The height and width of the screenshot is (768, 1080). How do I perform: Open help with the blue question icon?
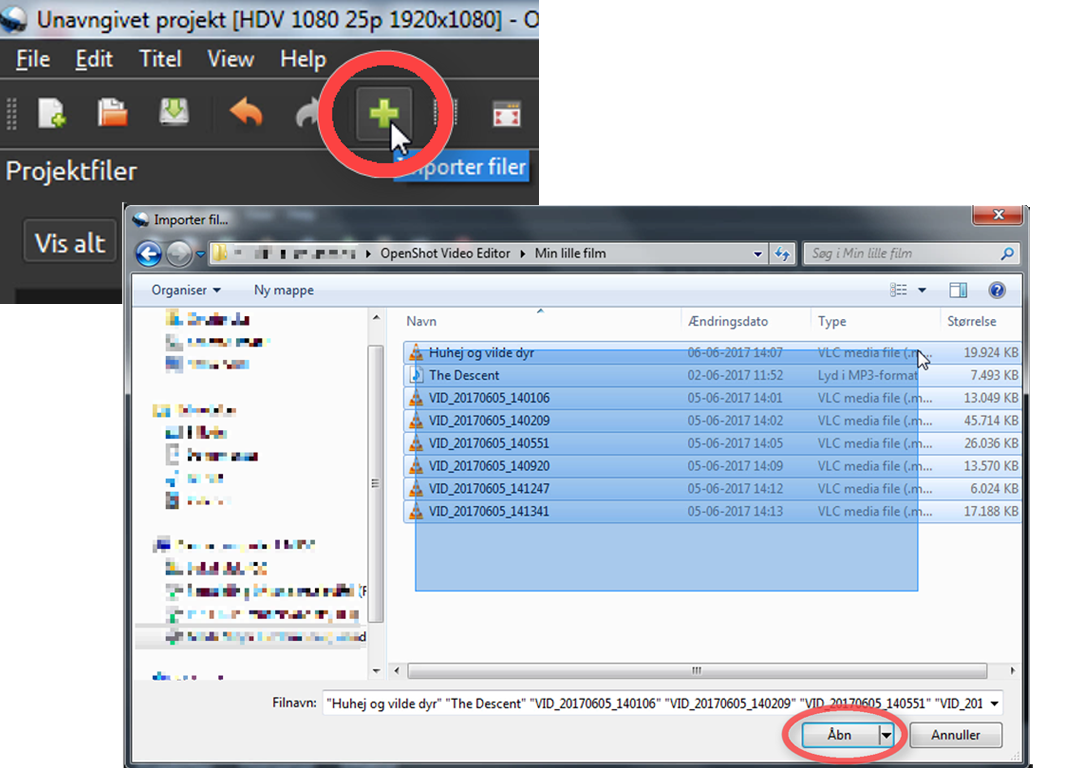pos(997,290)
